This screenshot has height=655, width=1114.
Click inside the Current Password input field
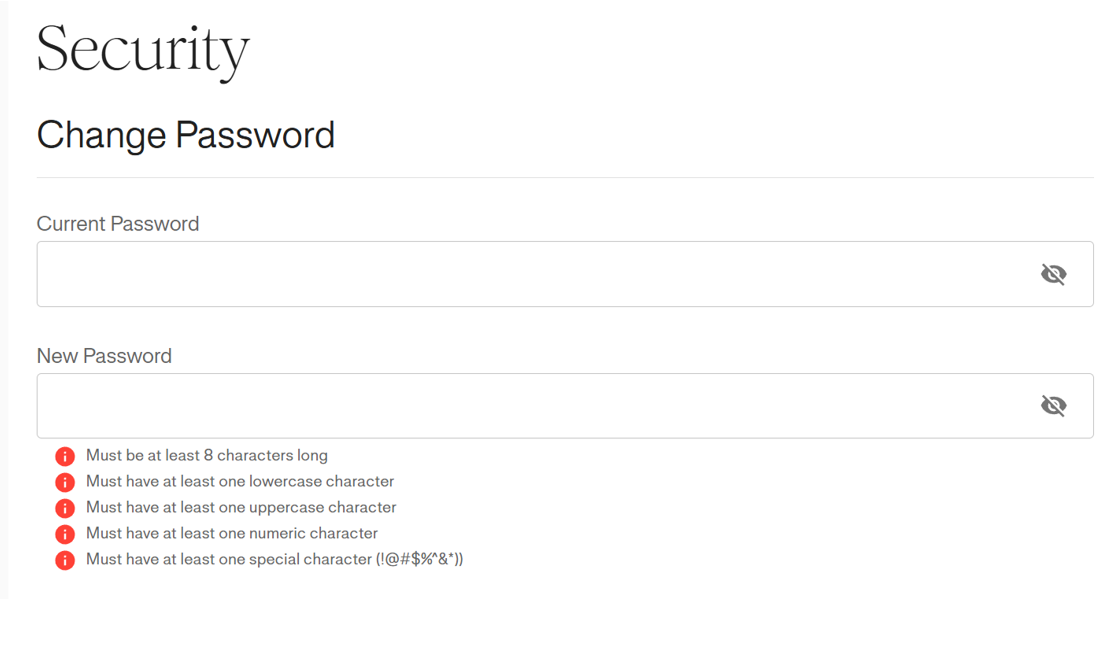coord(500,273)
